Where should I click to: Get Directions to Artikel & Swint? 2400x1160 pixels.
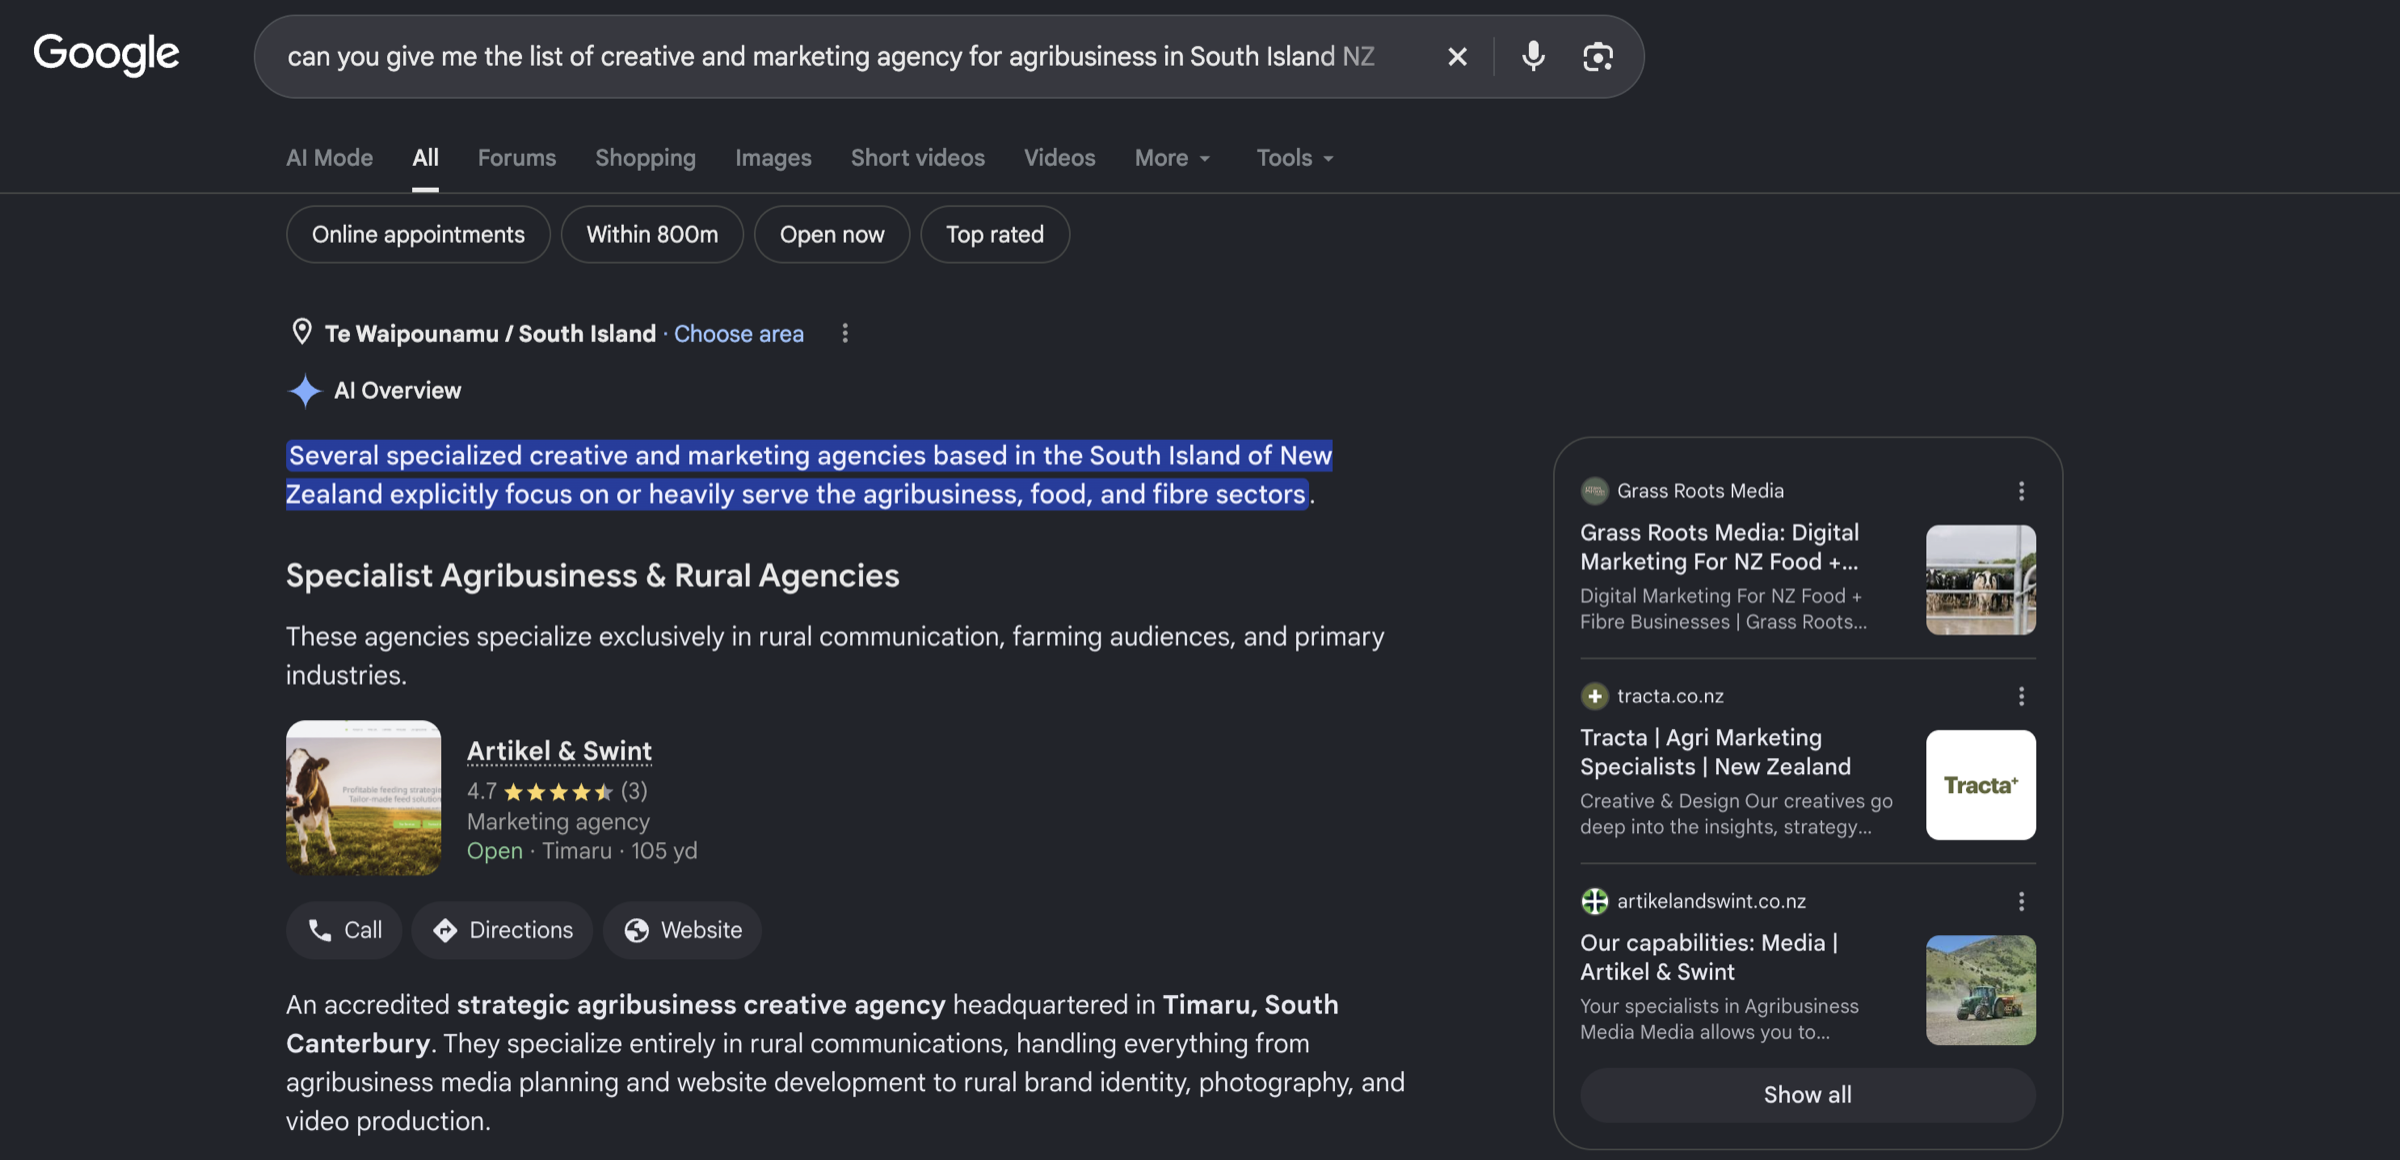(502, 930)
